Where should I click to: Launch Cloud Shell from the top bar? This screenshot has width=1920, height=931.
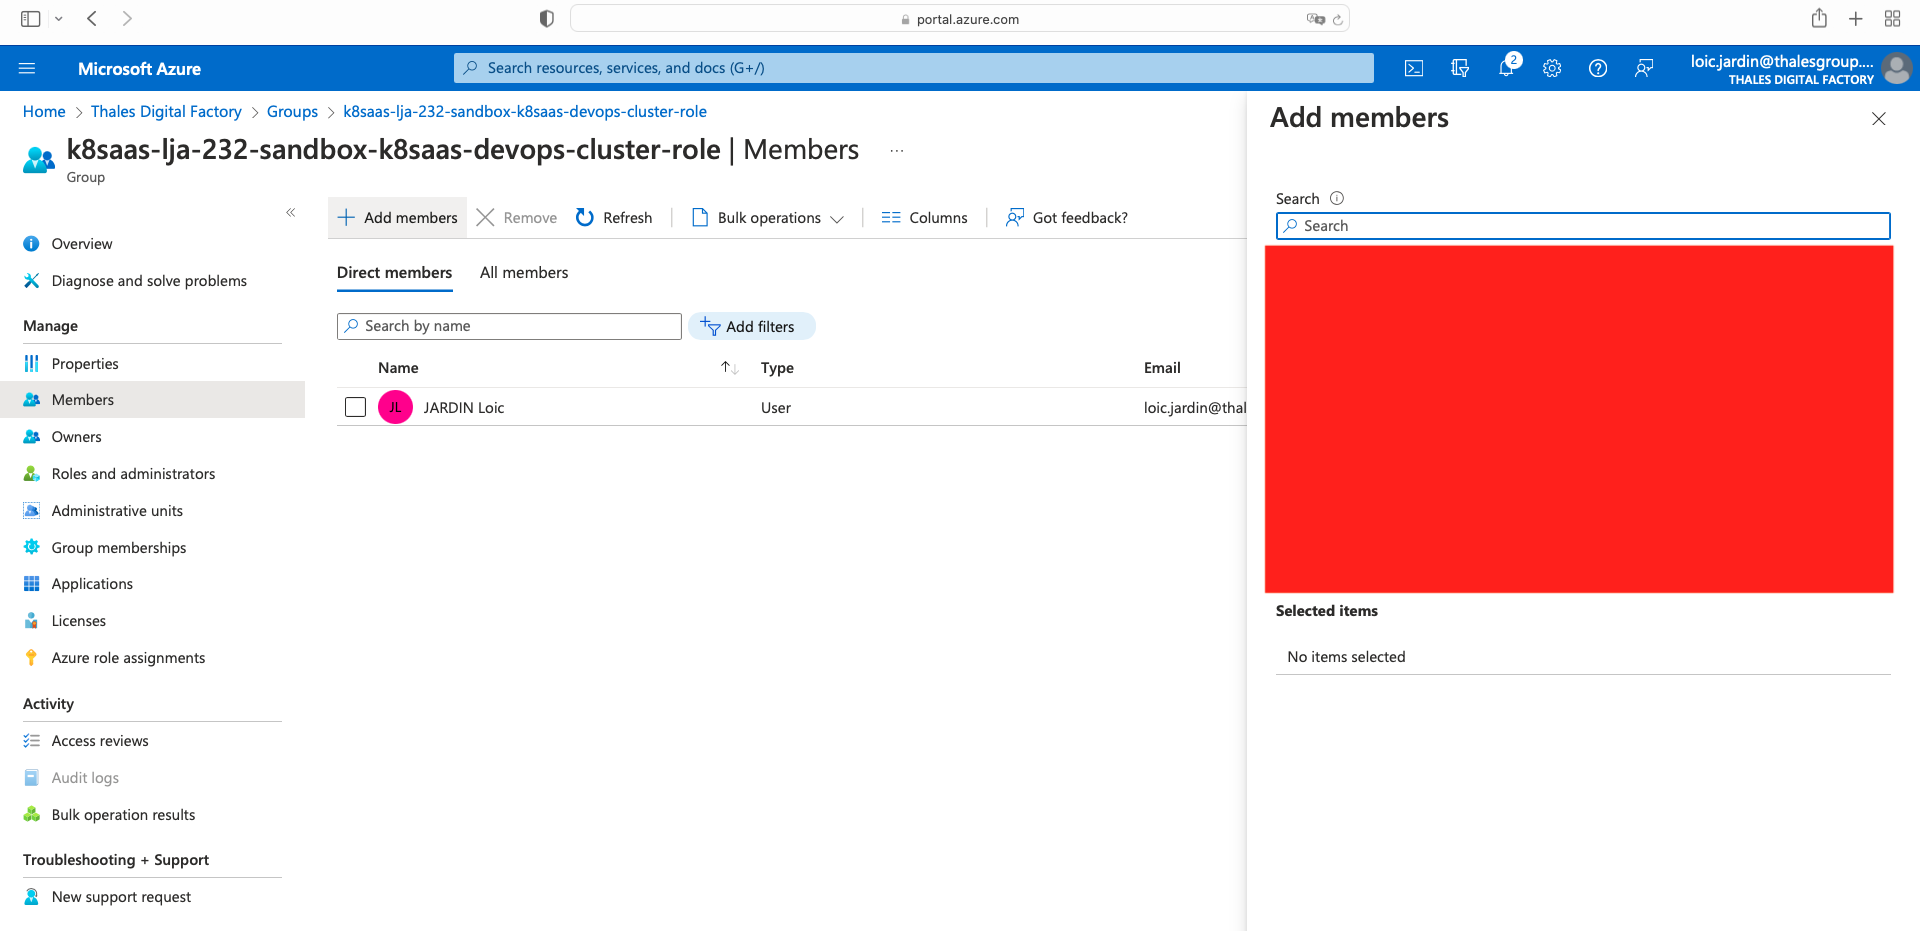point(1413,68)
